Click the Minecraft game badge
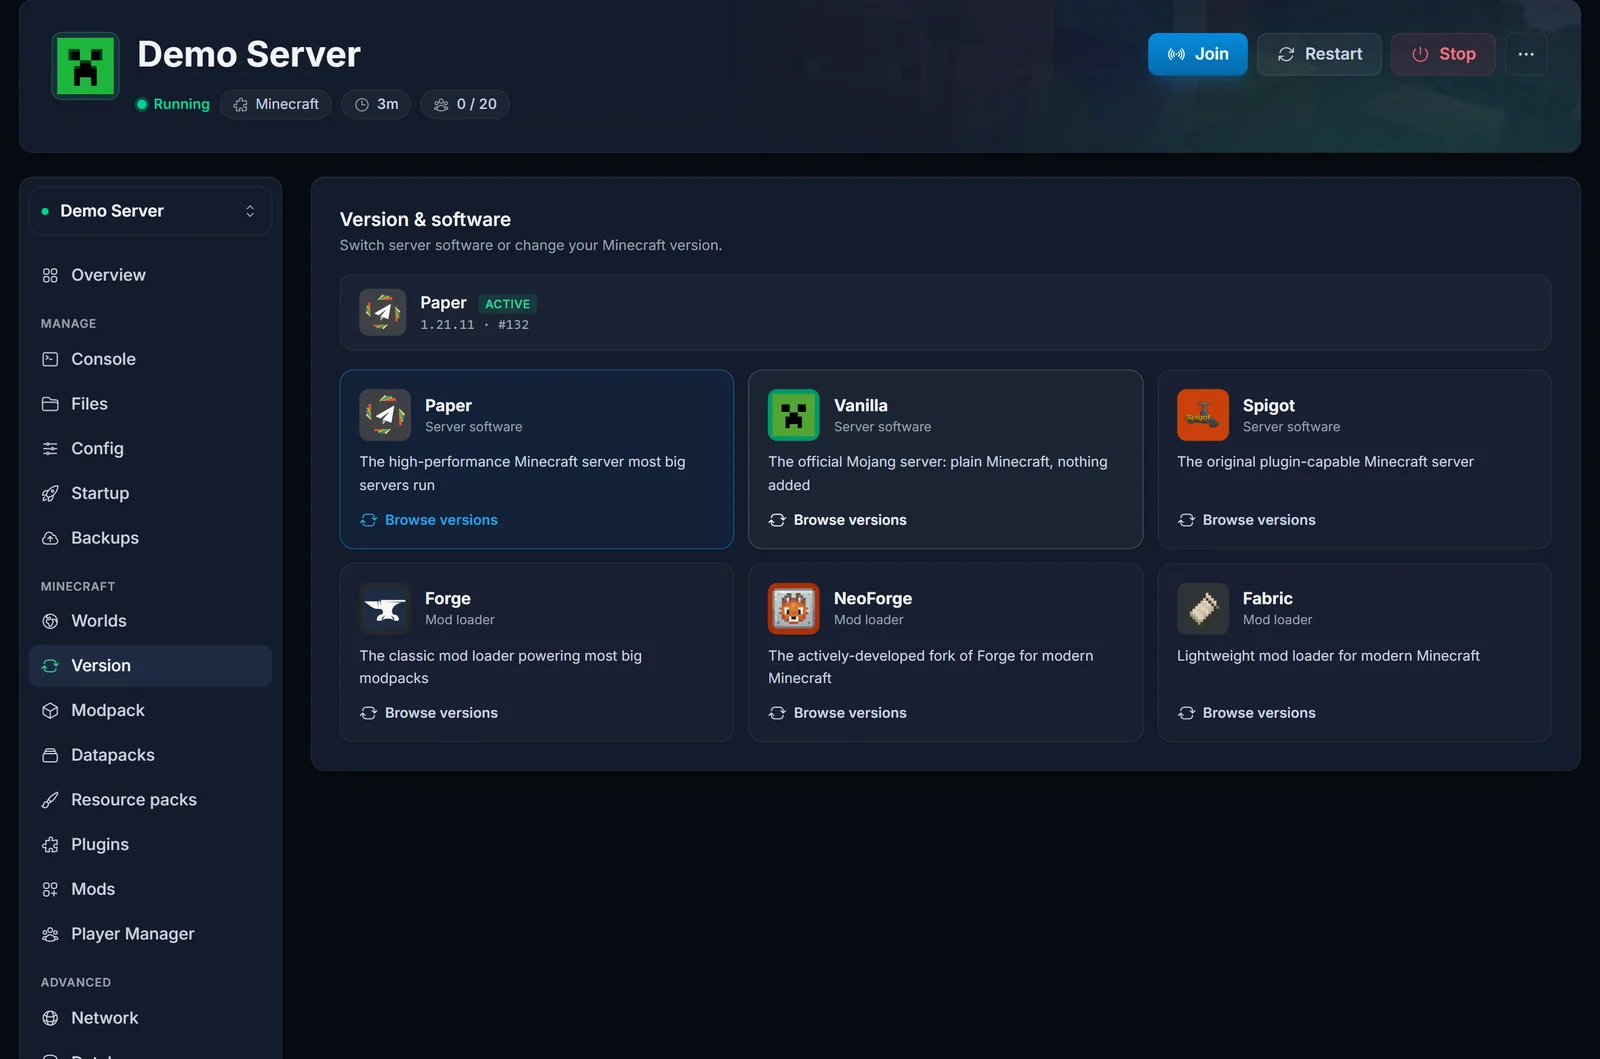The height and width of the screenshot is (1059, 1600). pos(276,104)
